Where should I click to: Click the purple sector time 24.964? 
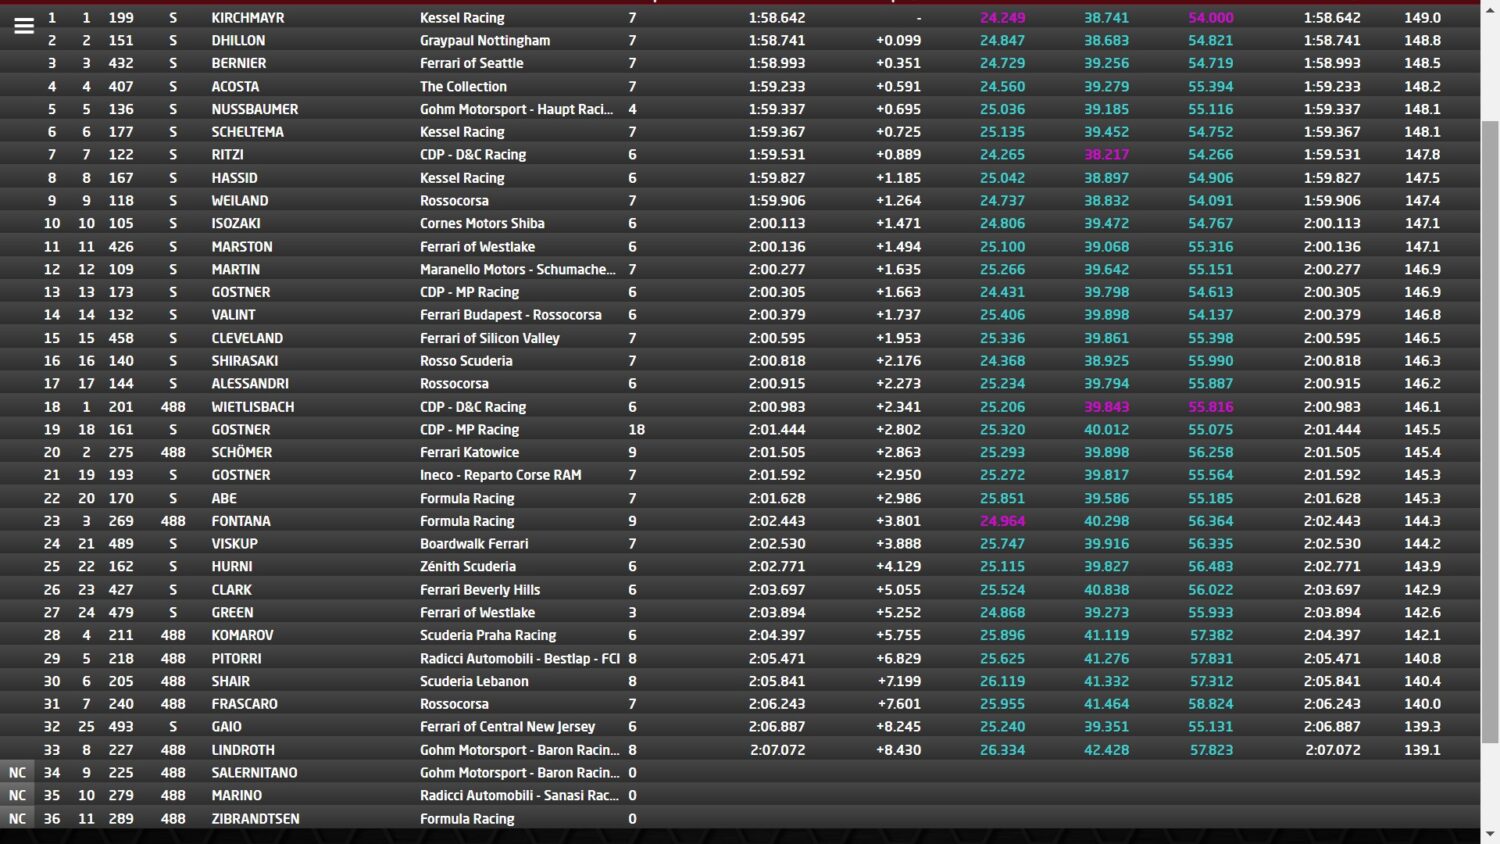pos(1002,521)
